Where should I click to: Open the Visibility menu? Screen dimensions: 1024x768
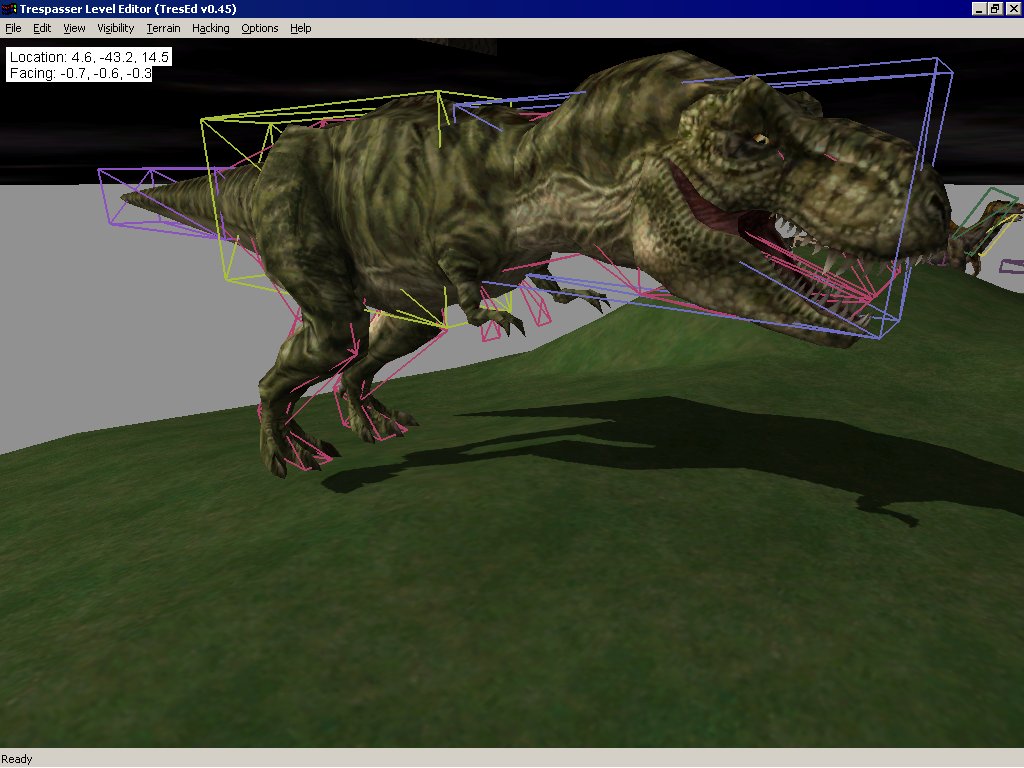pos(116,28)
